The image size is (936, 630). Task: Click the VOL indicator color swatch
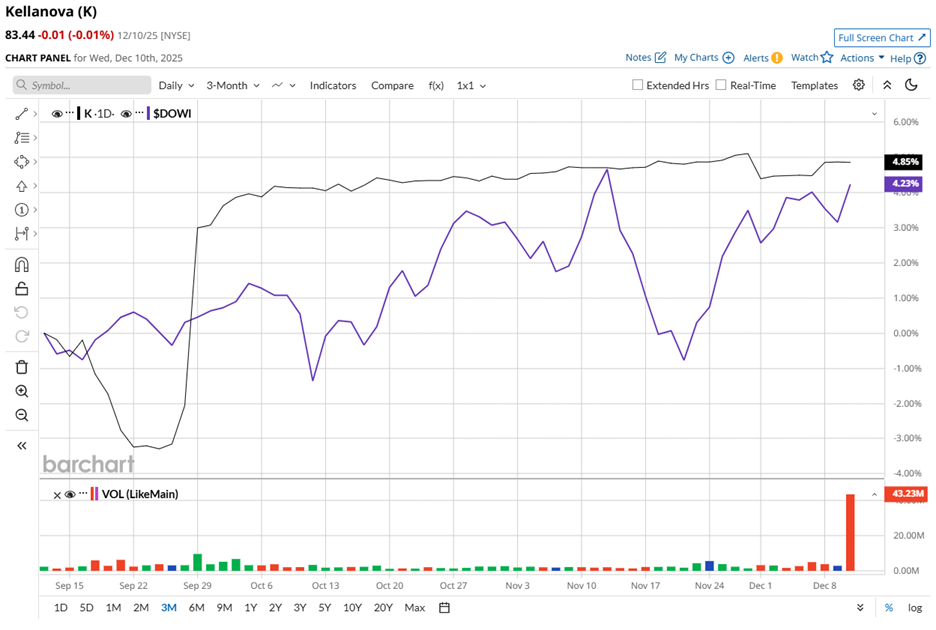pyautogui.click(x=94, y=494)
